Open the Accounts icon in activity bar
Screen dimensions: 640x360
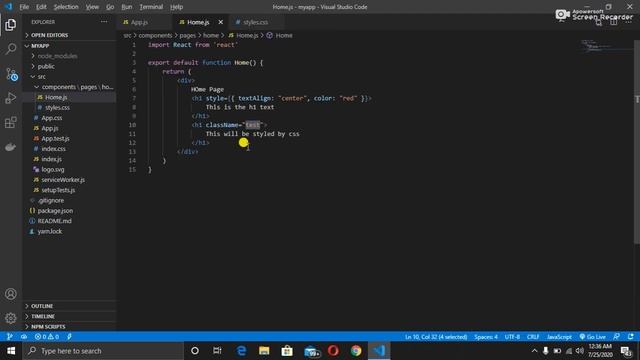[x=11, y=294]
